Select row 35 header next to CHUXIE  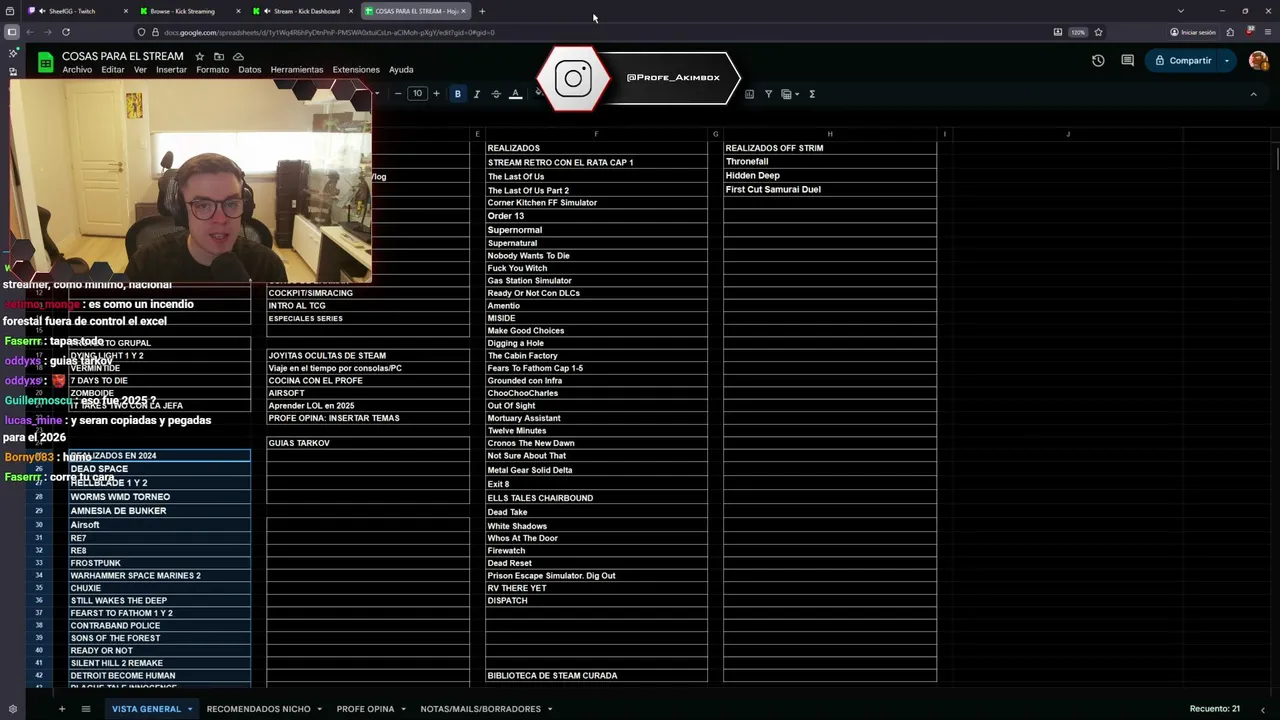coord(39,588)
